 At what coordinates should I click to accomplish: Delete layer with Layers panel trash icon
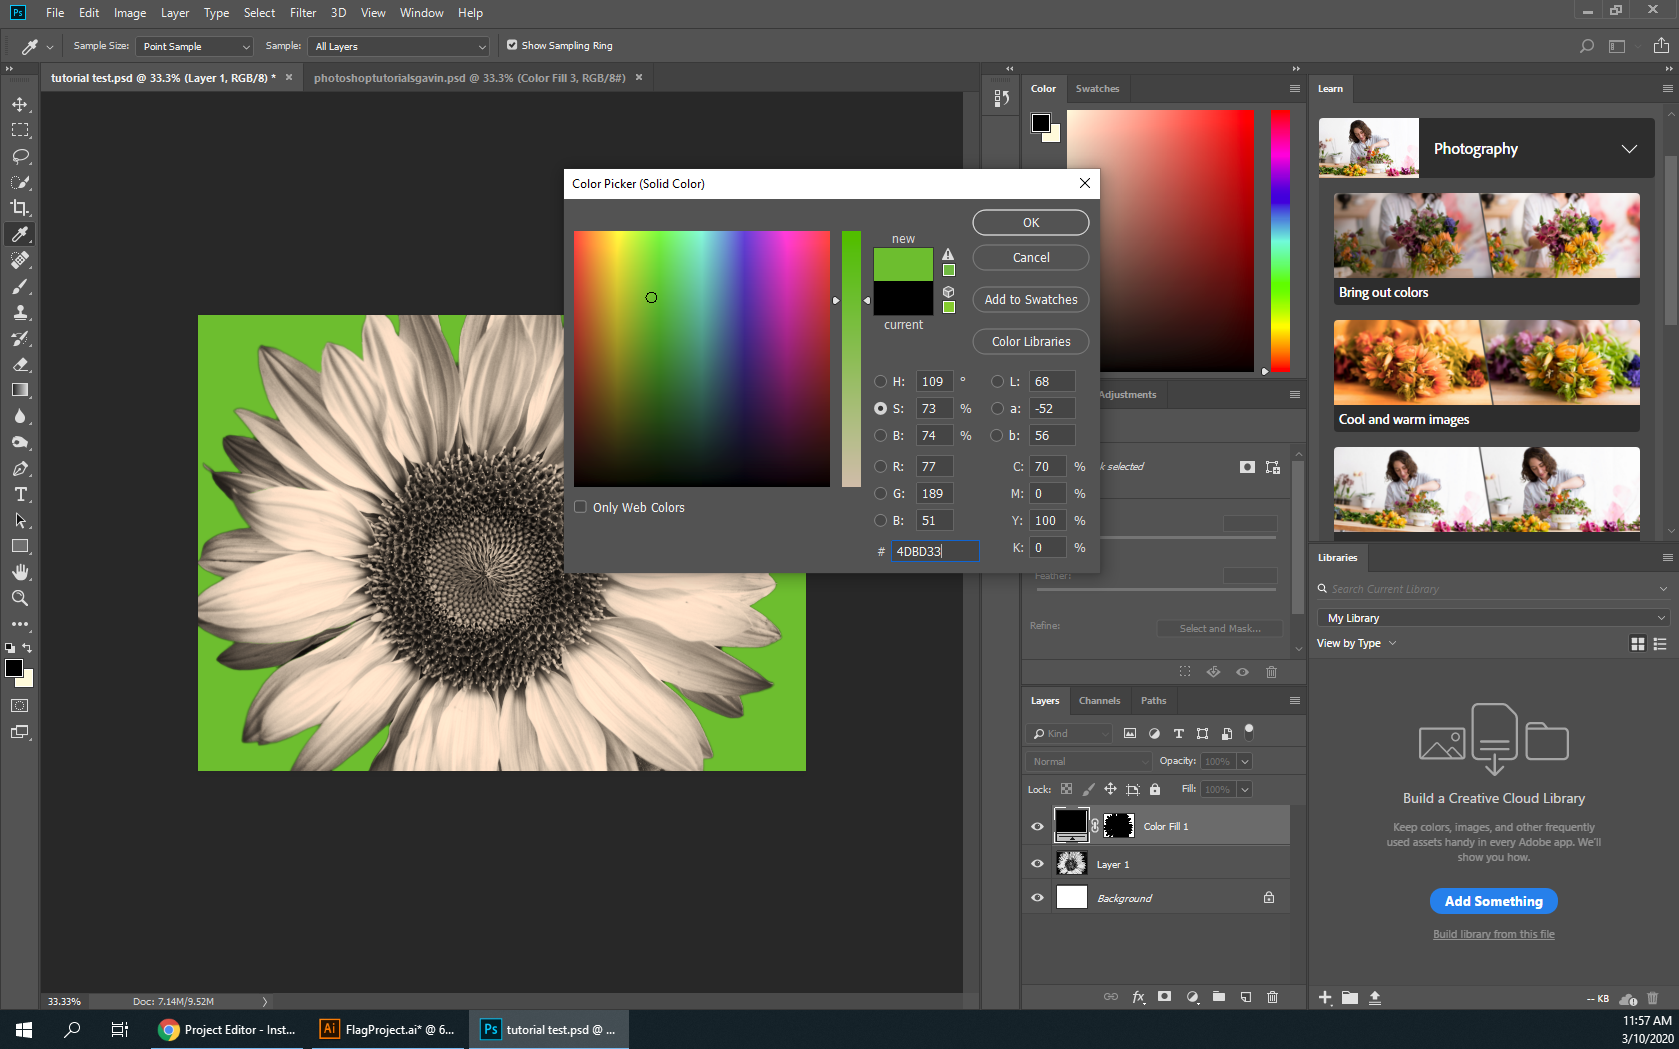click(1272, 997)
